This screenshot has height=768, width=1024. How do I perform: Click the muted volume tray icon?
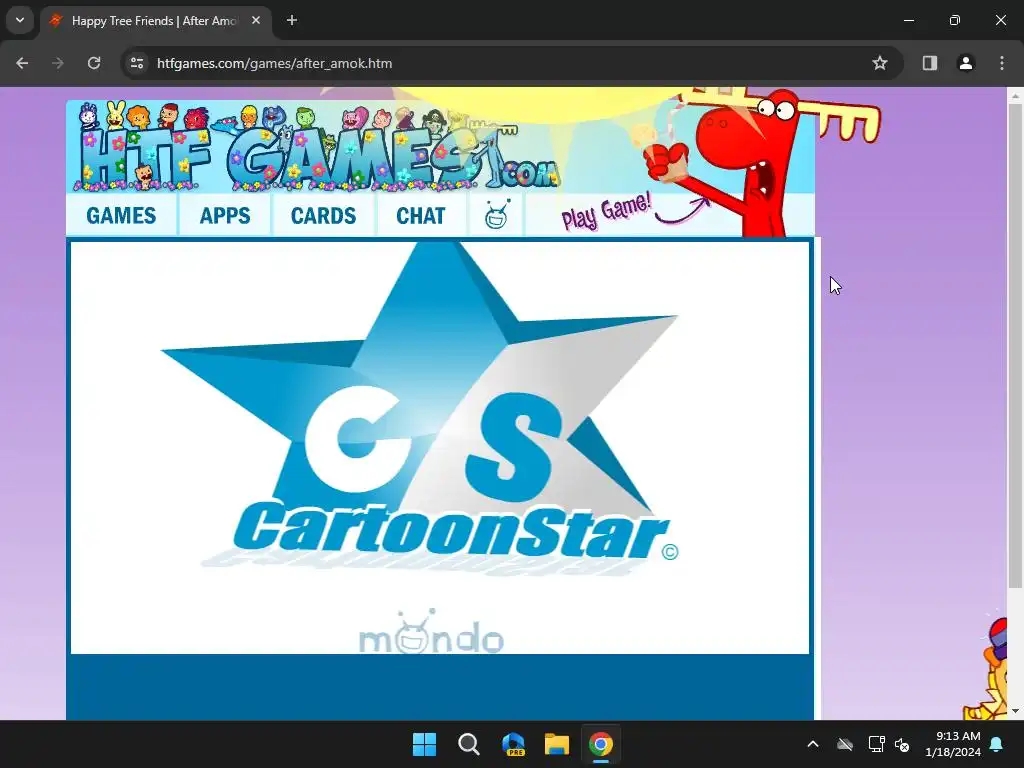click(902, 744)
